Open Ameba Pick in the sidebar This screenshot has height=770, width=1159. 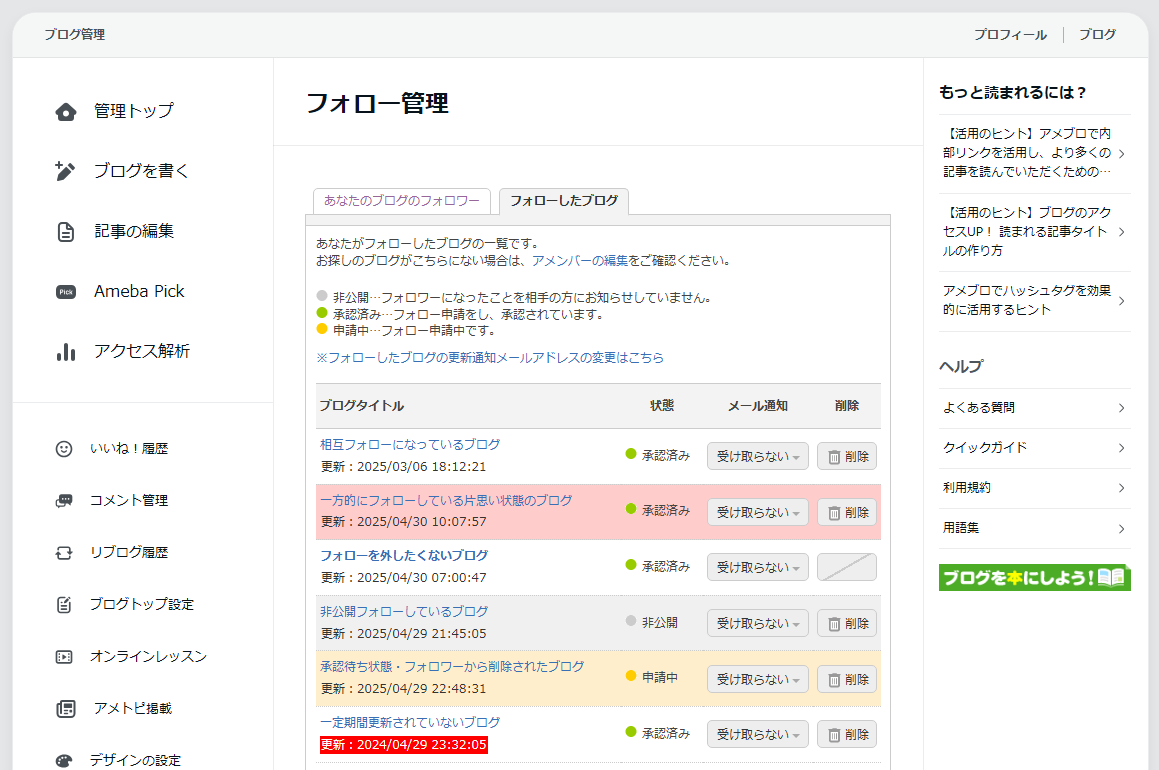pos(139,291)
